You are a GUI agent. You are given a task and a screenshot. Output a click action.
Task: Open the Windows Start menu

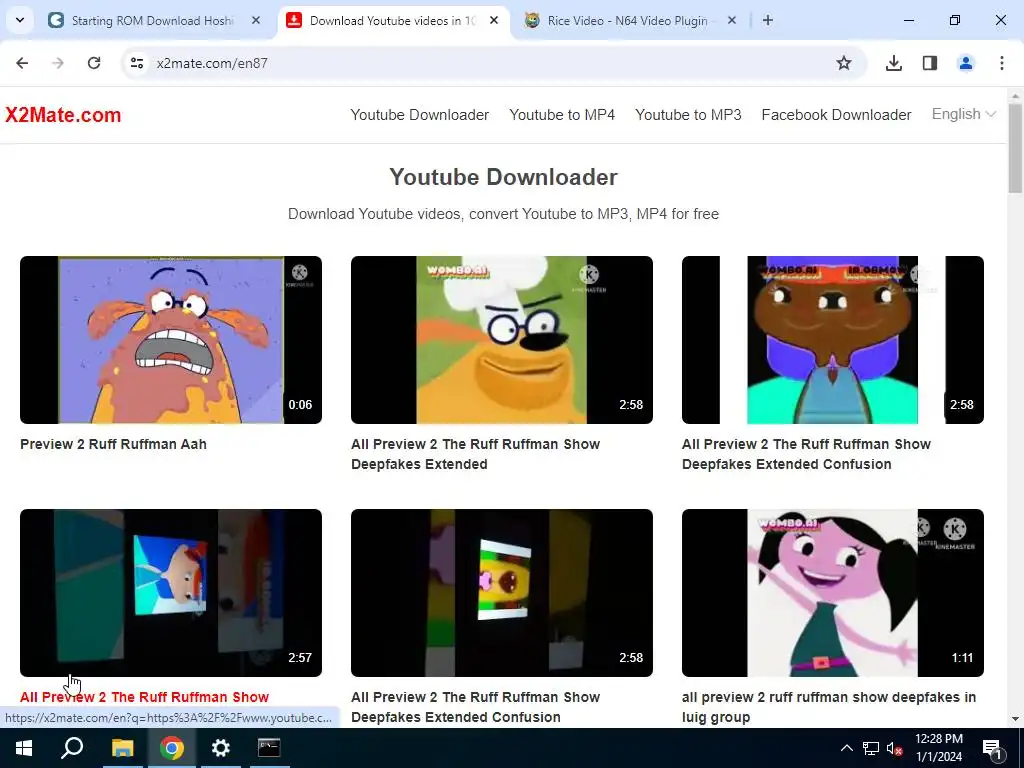coord(24,748)
